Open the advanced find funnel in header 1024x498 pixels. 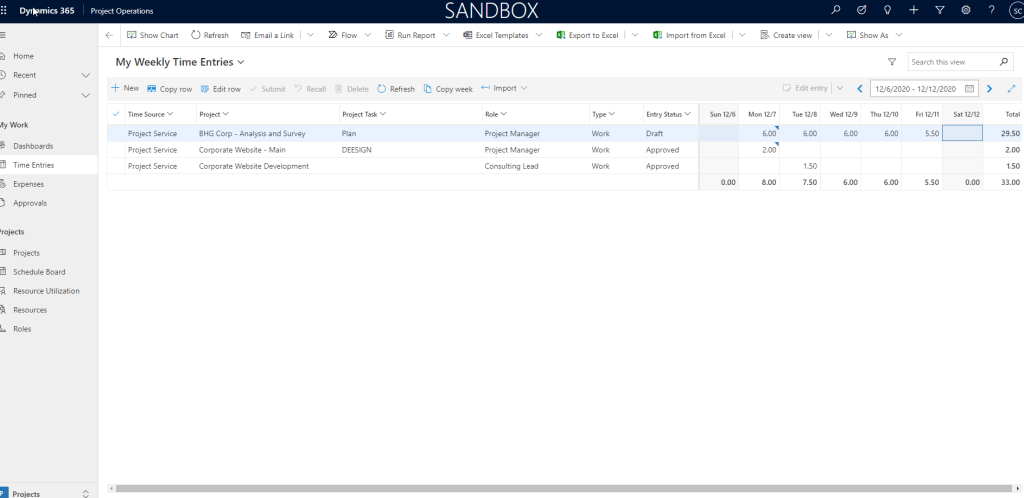pyautogui.click(x=939, y=10)
